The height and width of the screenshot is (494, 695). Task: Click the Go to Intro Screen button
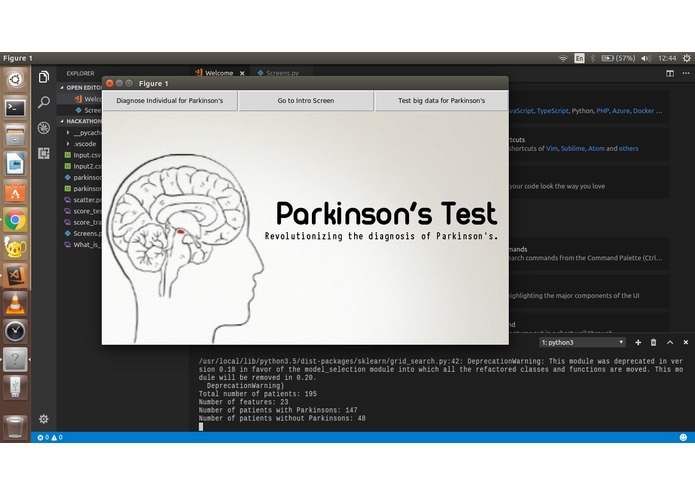point(306,101)
